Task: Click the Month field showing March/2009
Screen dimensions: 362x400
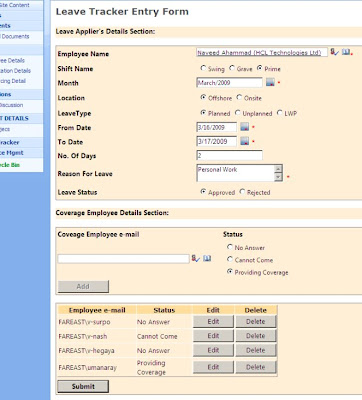Action: [229, 83]
